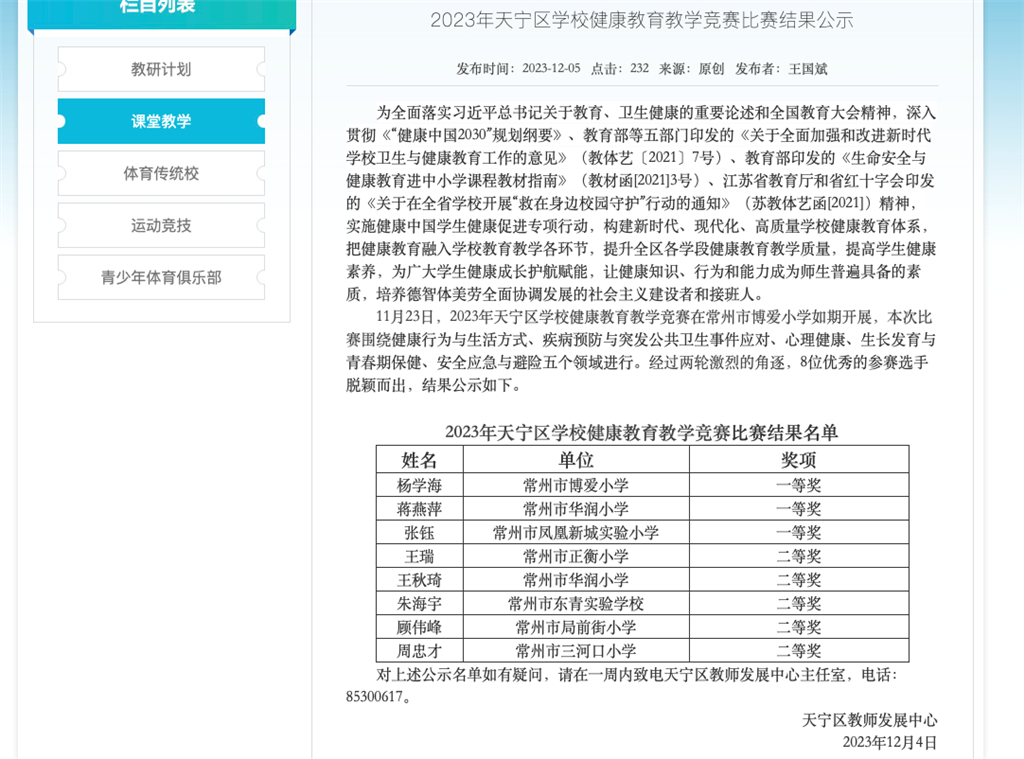
Task: Select the 常州市凤凰新城实验小学 table cell
Action: tap(576, 533)
